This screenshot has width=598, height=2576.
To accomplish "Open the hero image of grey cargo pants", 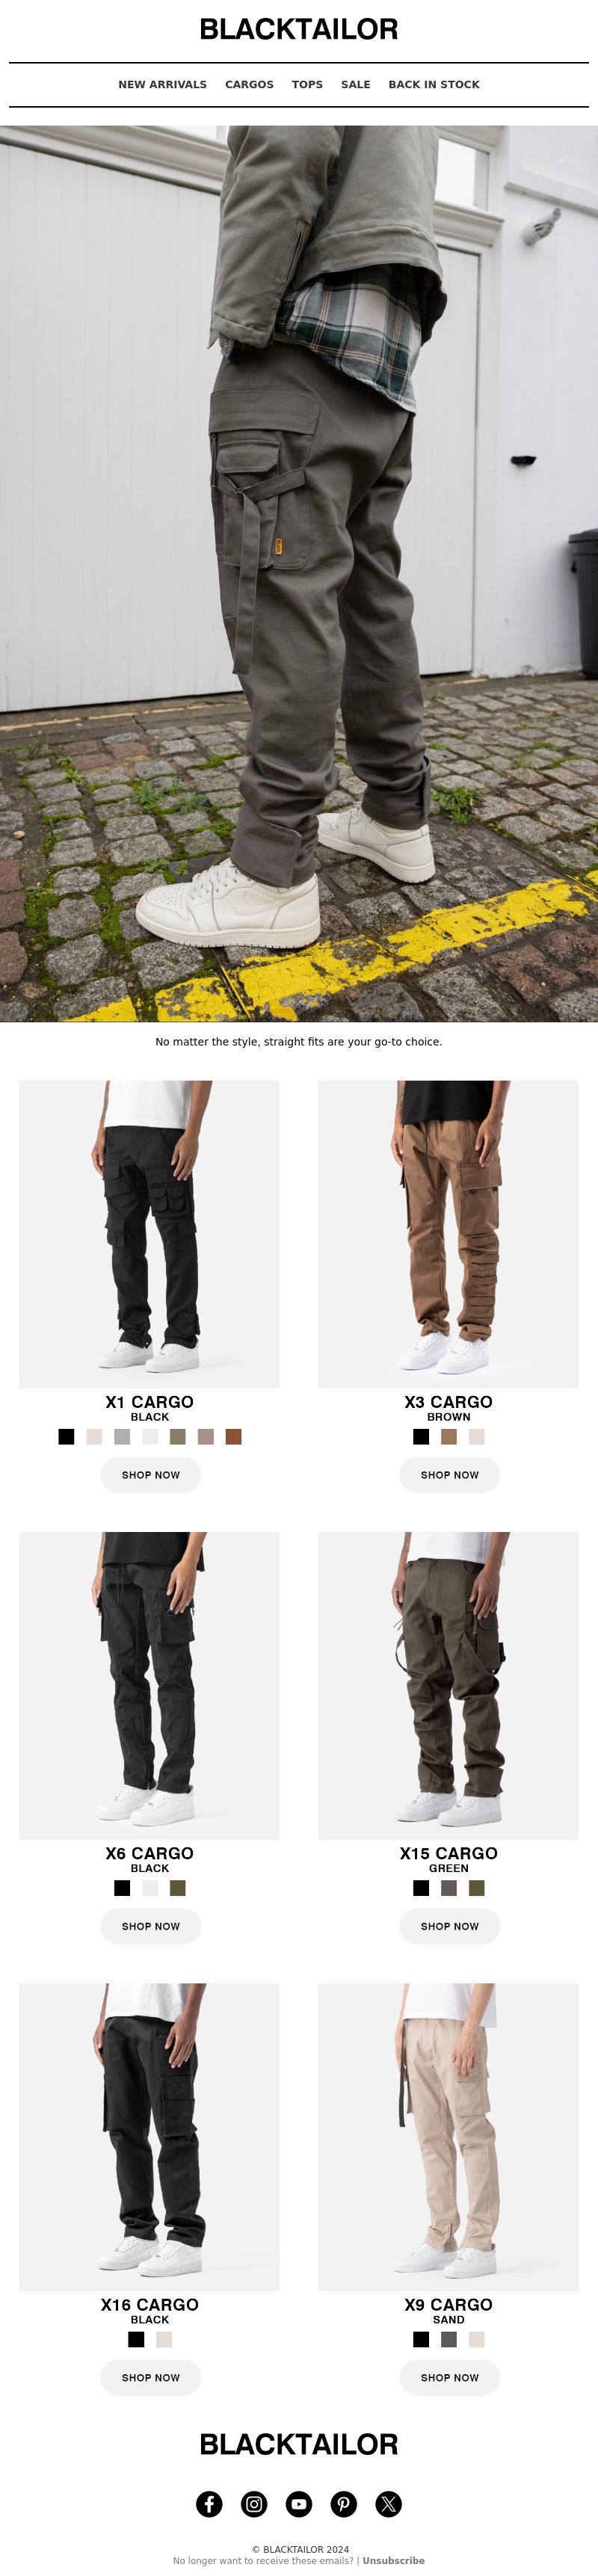I will [299, 573].
